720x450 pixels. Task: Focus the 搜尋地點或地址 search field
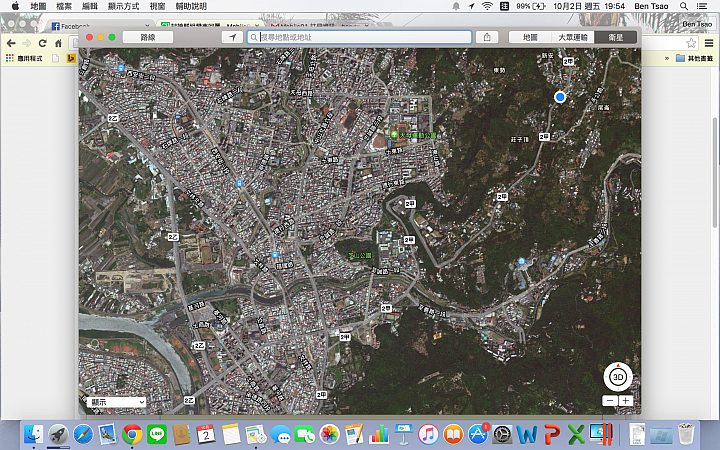click(360, 37)
